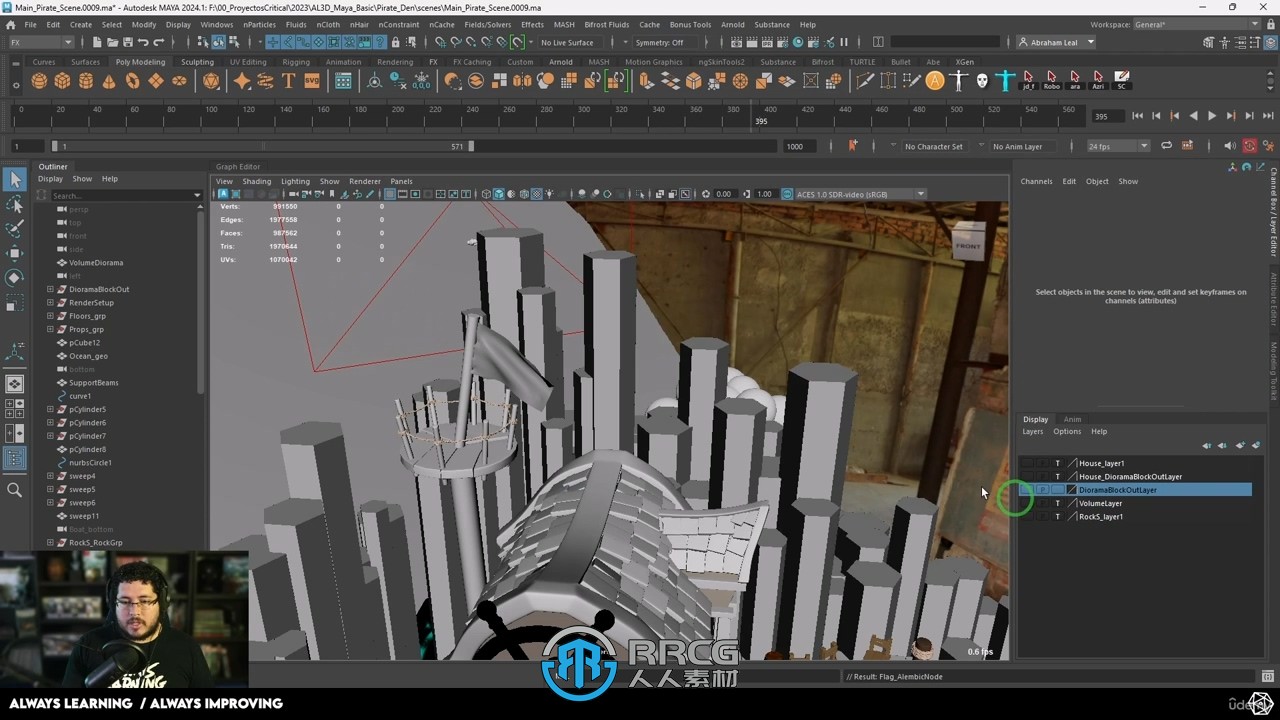The width and height of the screenshot is (1280, 720).
Task: Toggle the loop playback button
Action: tap(1166, 146)
